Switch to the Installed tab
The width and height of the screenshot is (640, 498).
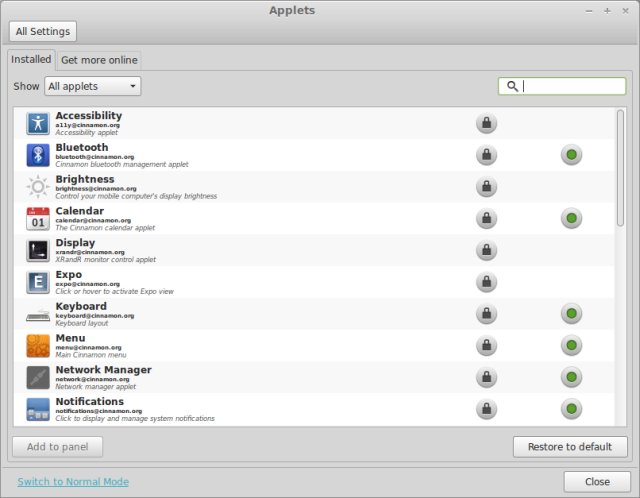[31, 60]
